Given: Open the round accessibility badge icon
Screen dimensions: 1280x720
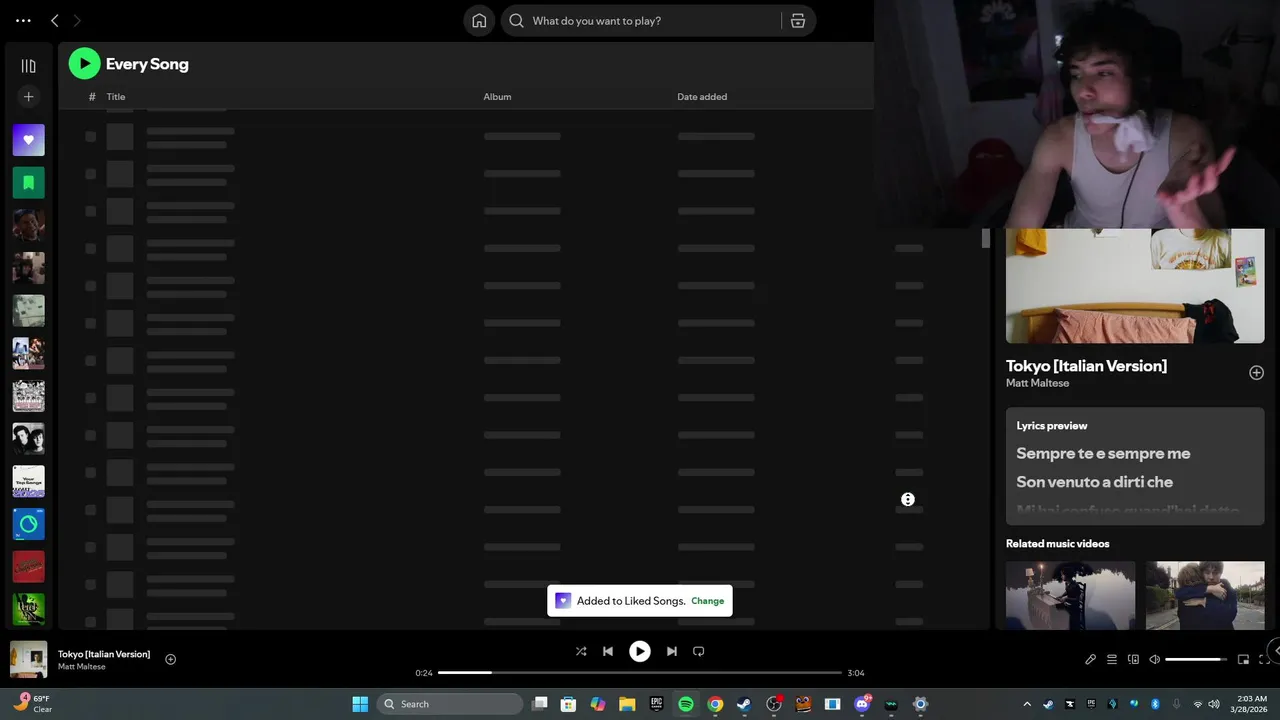Looking at the screenshot, I should pos(908,499).
